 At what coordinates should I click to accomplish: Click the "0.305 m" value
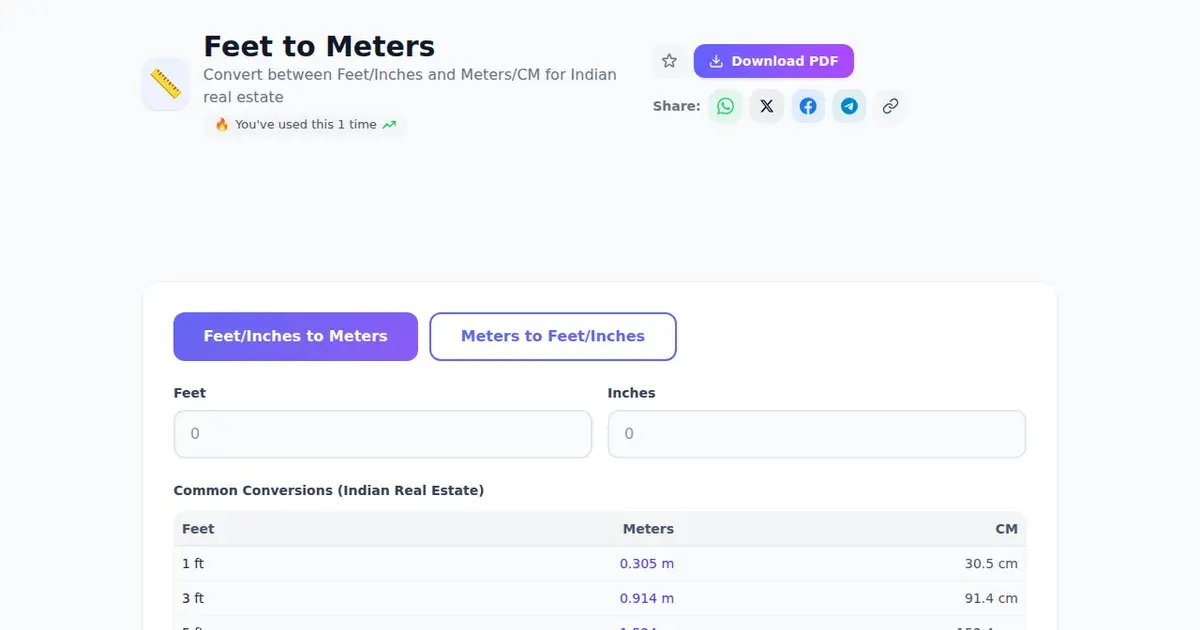coord(647,564)
